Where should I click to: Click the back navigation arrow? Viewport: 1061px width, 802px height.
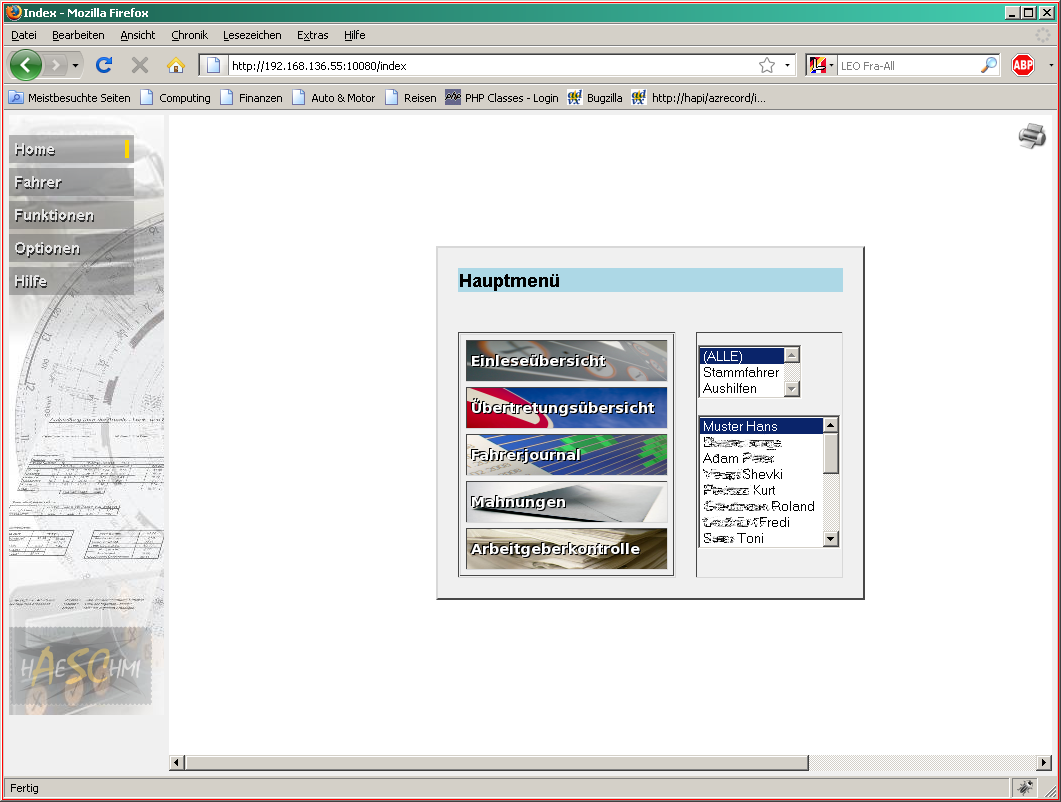[x=26, y=66]
